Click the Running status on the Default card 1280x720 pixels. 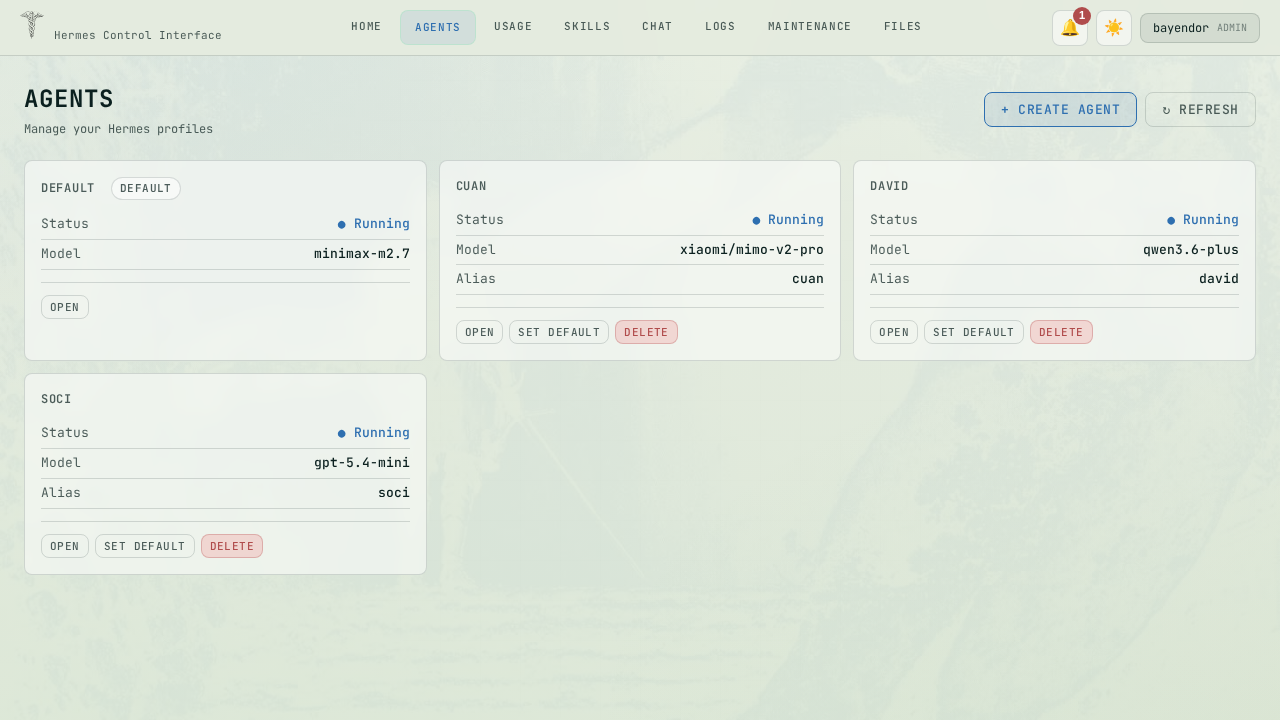[x=374, y=224]
